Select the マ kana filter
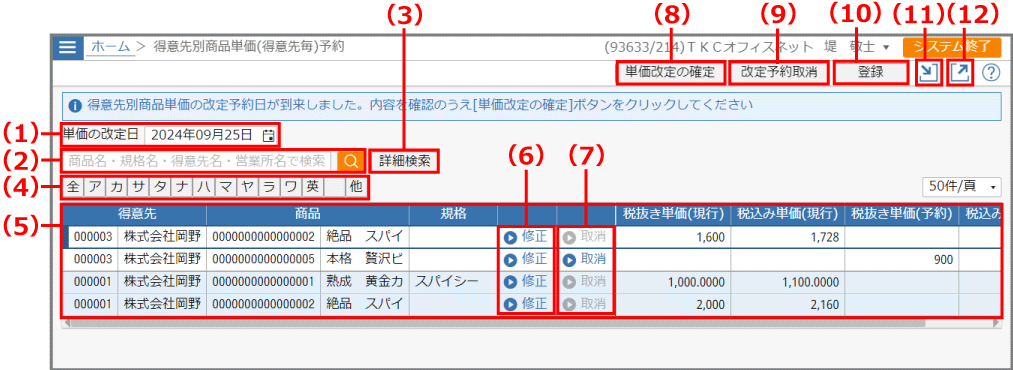The image size is (1013, 370). coord(225,187)
